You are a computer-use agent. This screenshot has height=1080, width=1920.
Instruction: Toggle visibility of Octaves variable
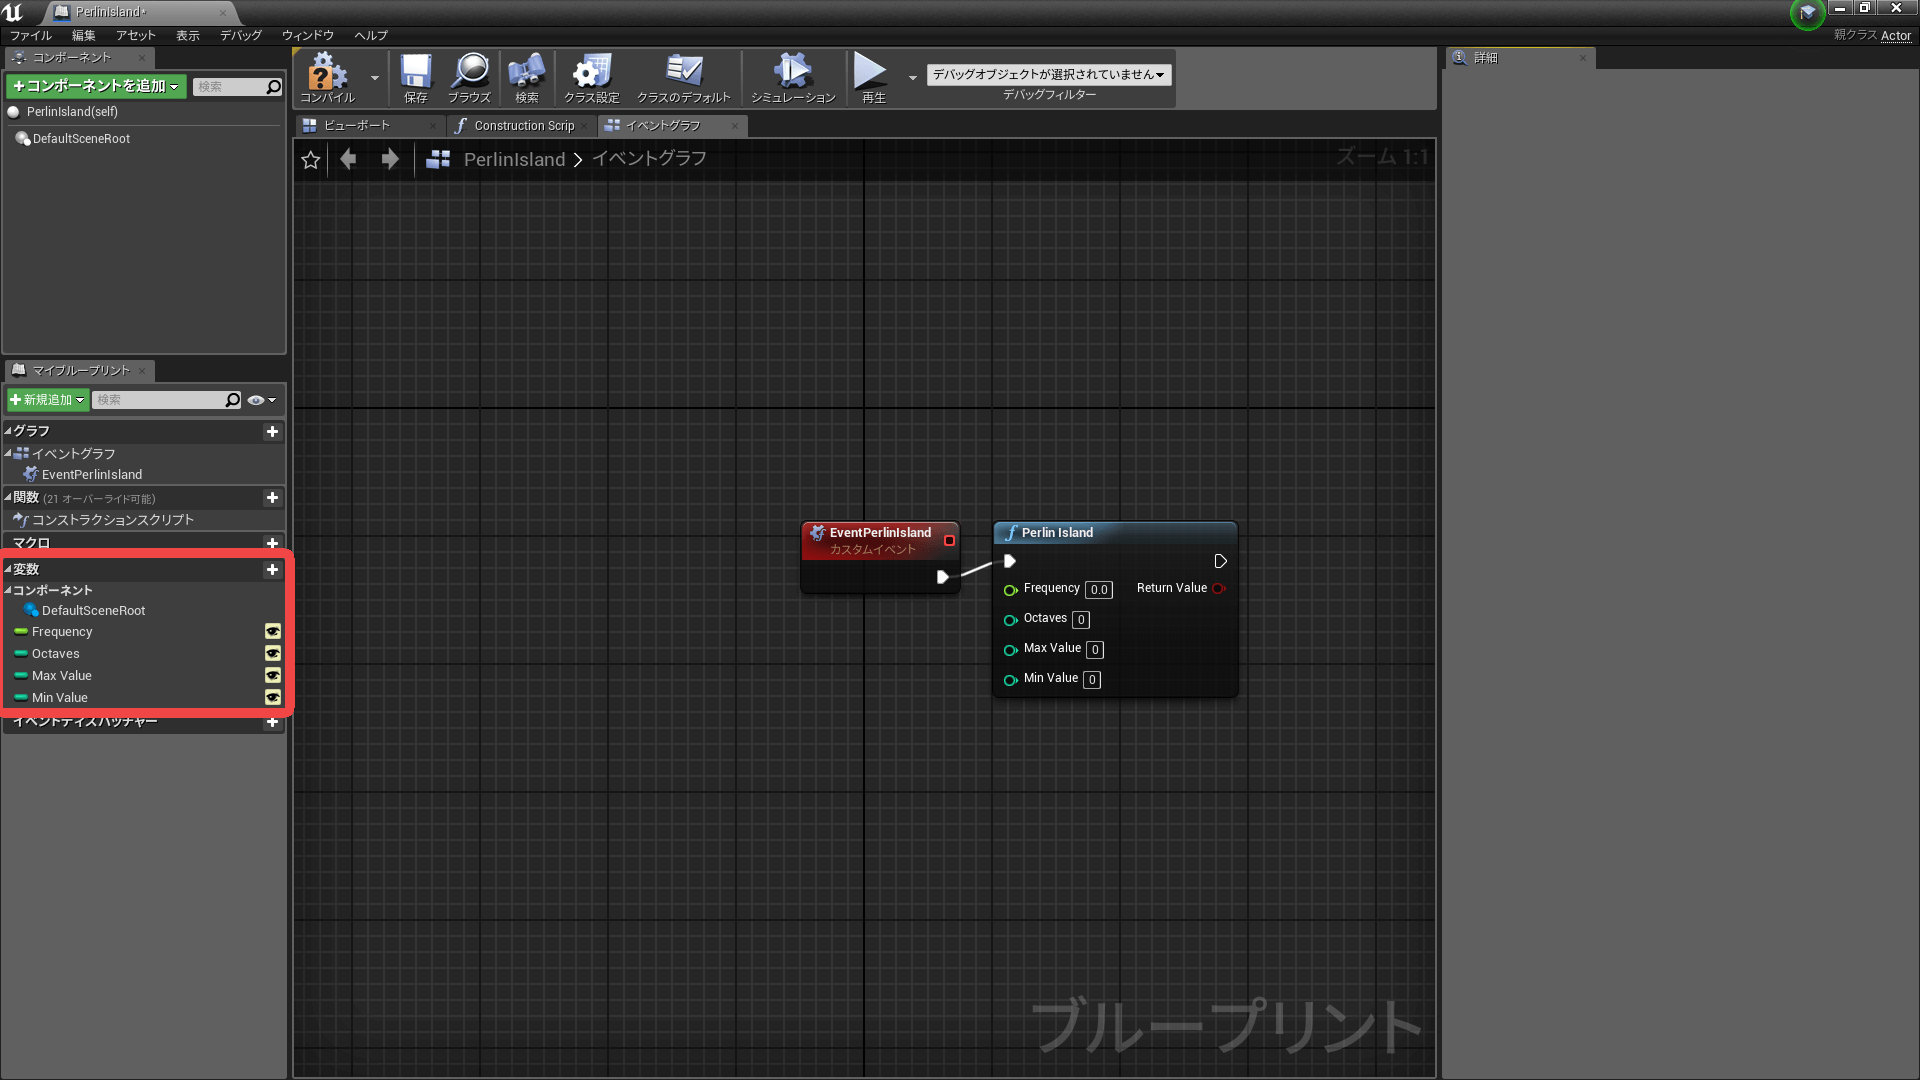click(x=273, y=654)
